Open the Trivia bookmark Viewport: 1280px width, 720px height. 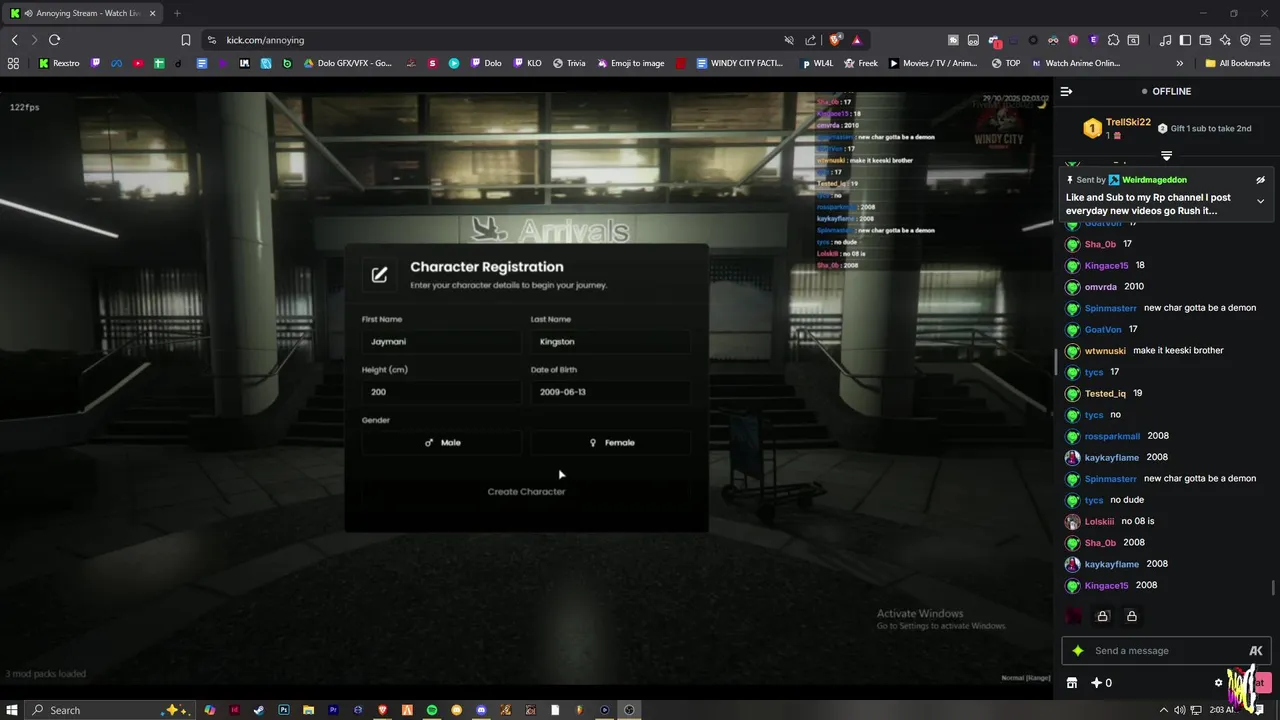click(569, 63)
